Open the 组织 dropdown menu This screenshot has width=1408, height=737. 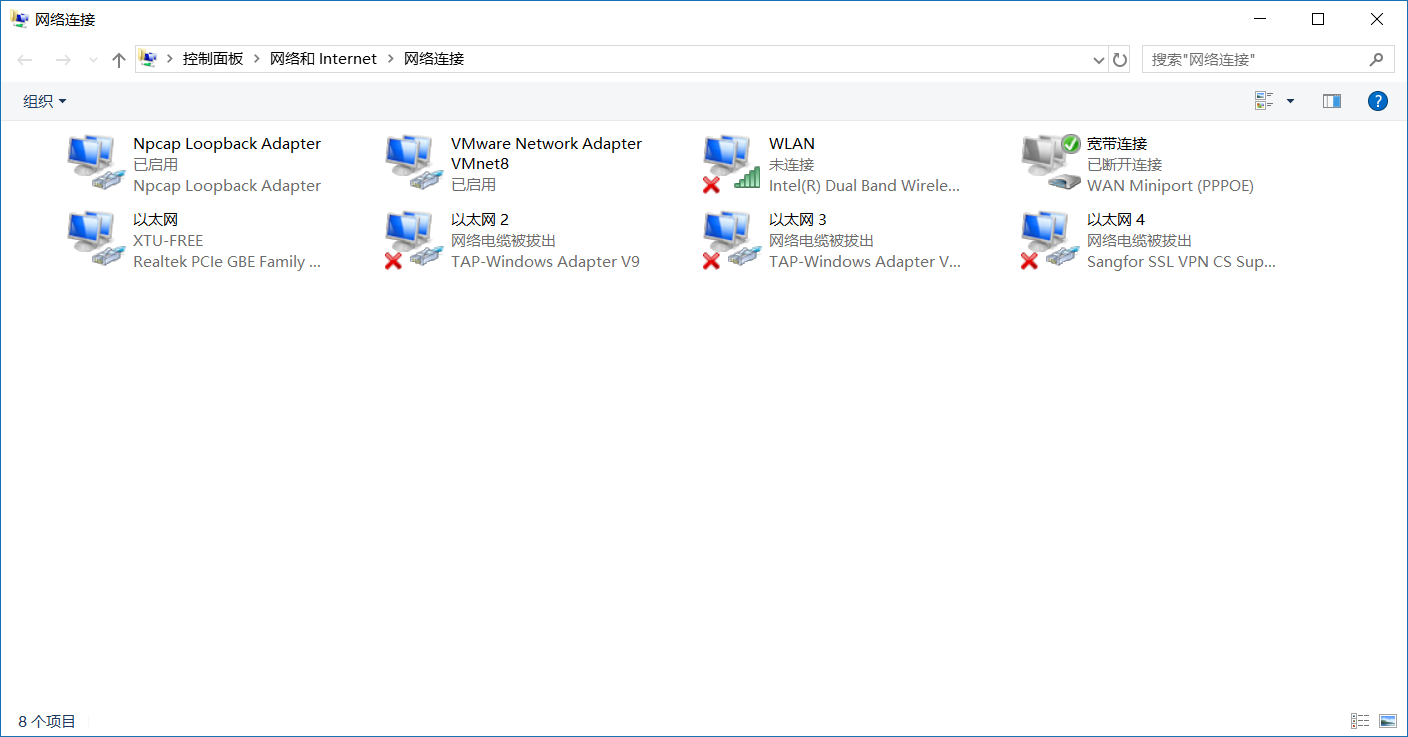click(x=45, y=101)
